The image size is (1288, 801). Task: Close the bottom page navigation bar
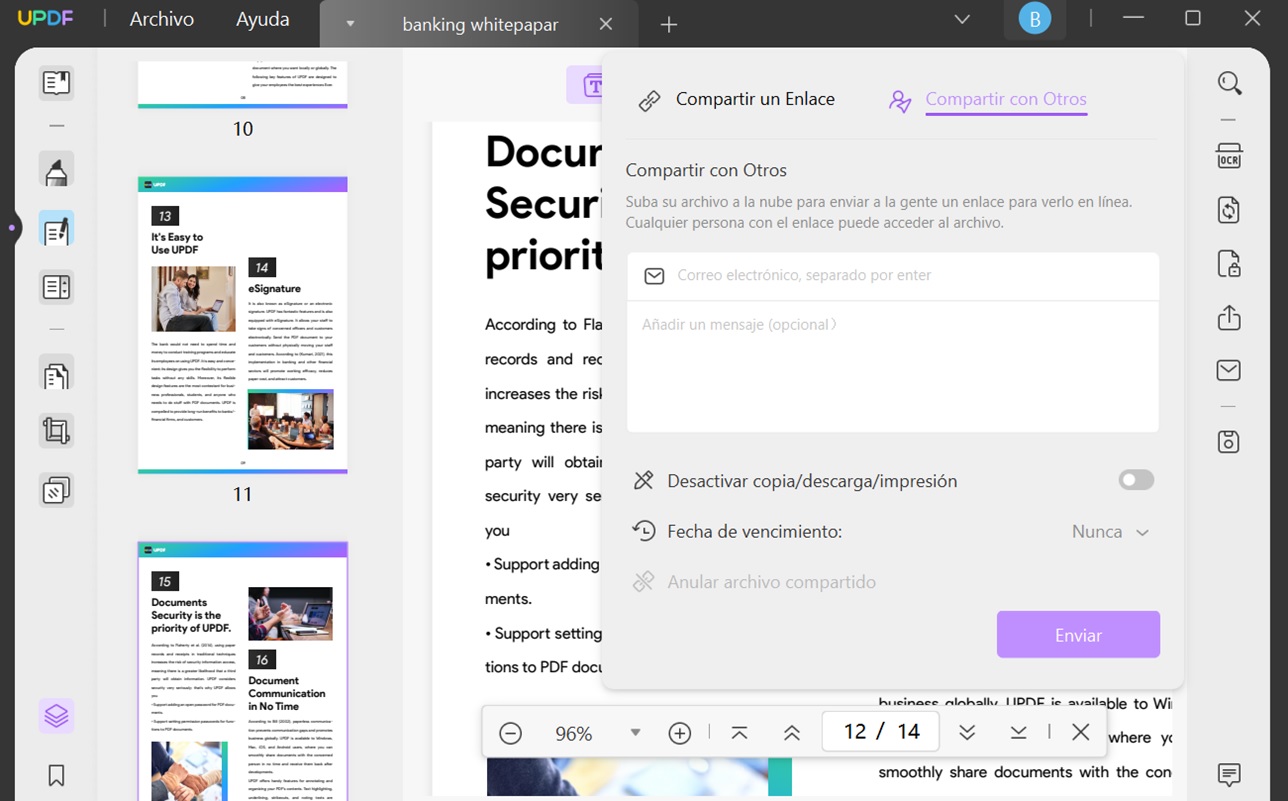click(1081, 733)
